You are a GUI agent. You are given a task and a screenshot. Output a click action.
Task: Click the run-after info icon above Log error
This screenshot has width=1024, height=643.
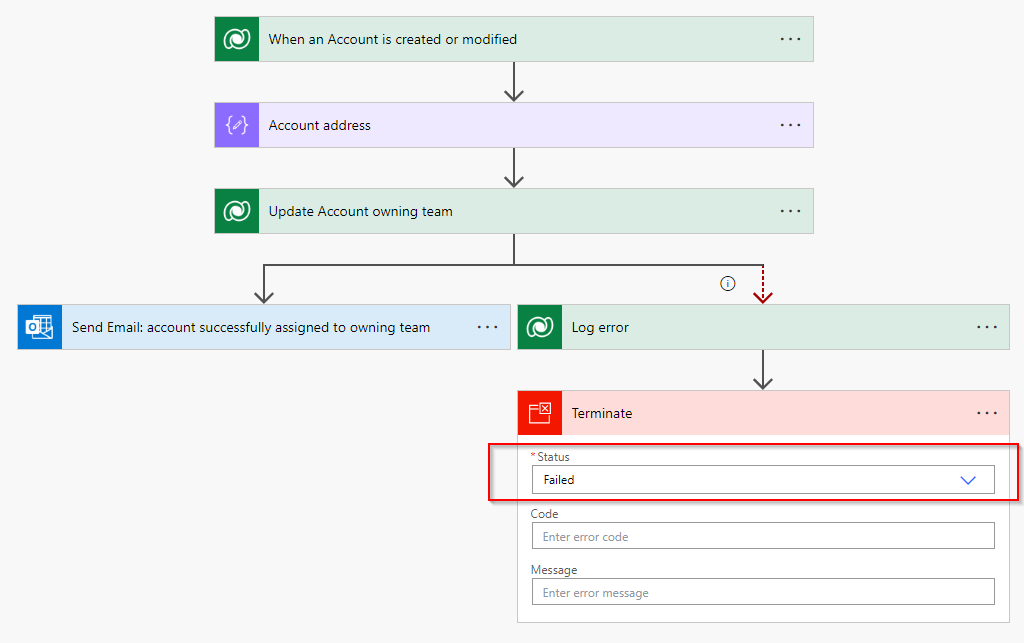pyautogui.click(x=728, y=283)
